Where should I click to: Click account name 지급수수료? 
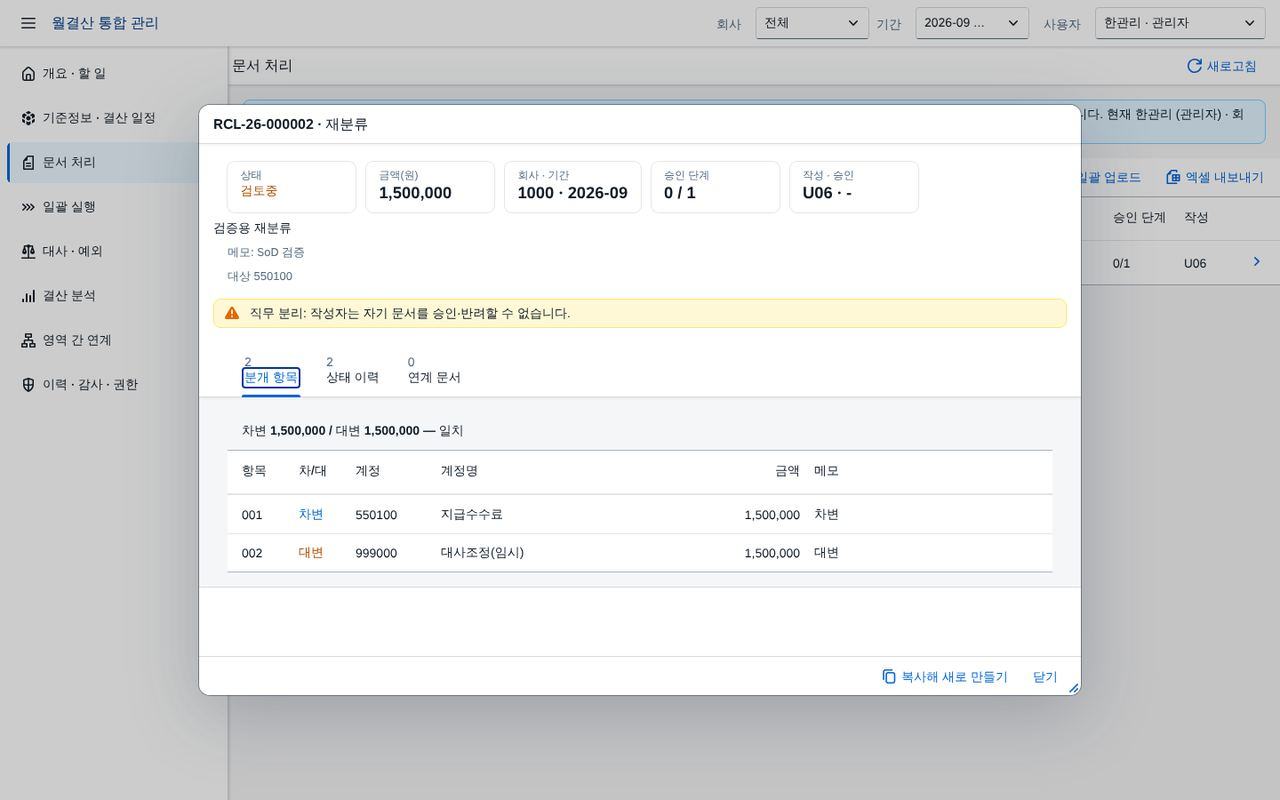click(x=472, y=515)
